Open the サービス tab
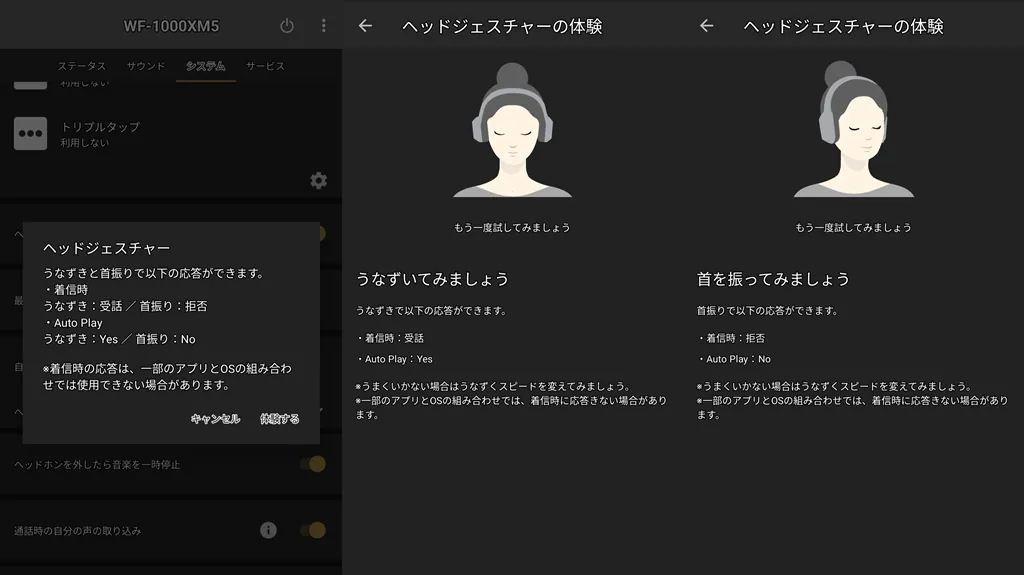1024x575 pixels. pyautogui.click(x=265, y=66)
